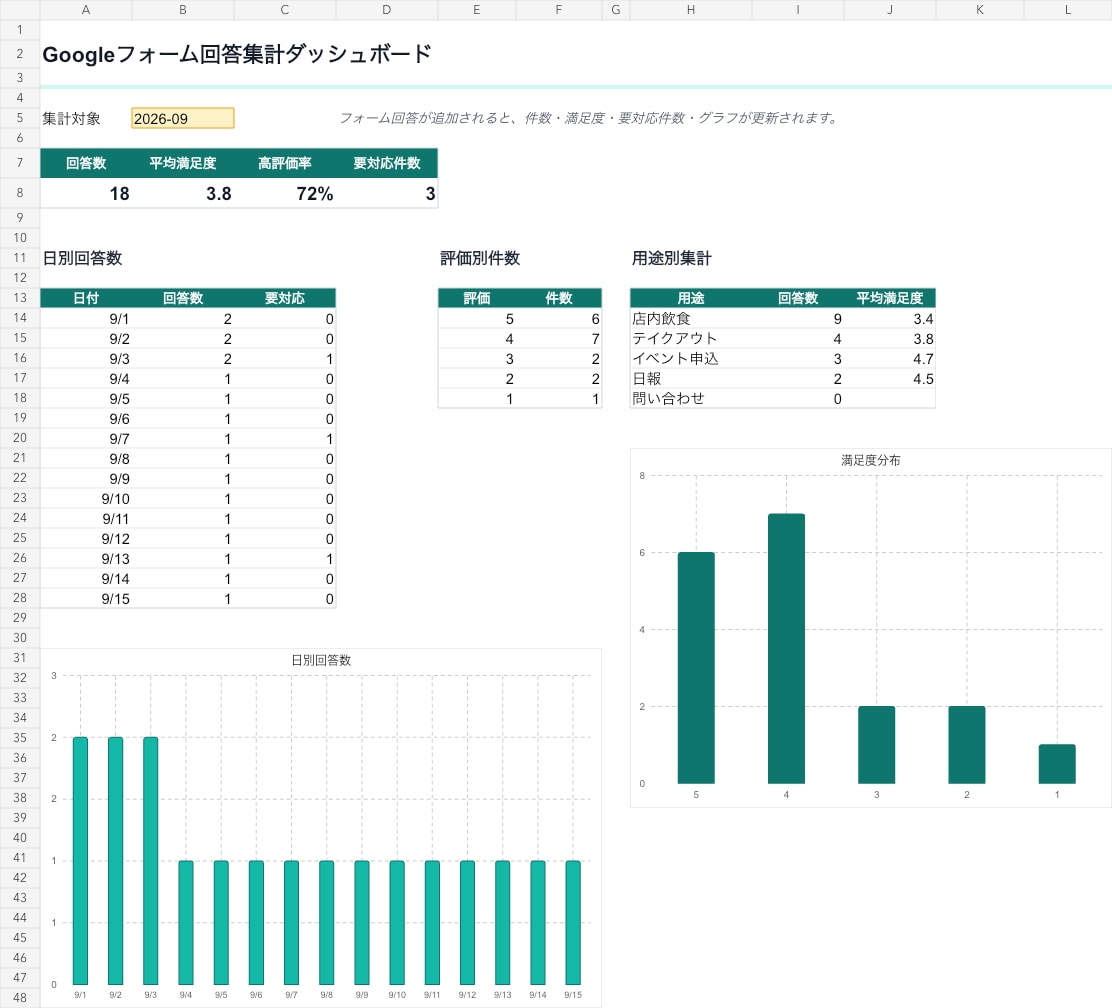Select row 30 header

20,638
